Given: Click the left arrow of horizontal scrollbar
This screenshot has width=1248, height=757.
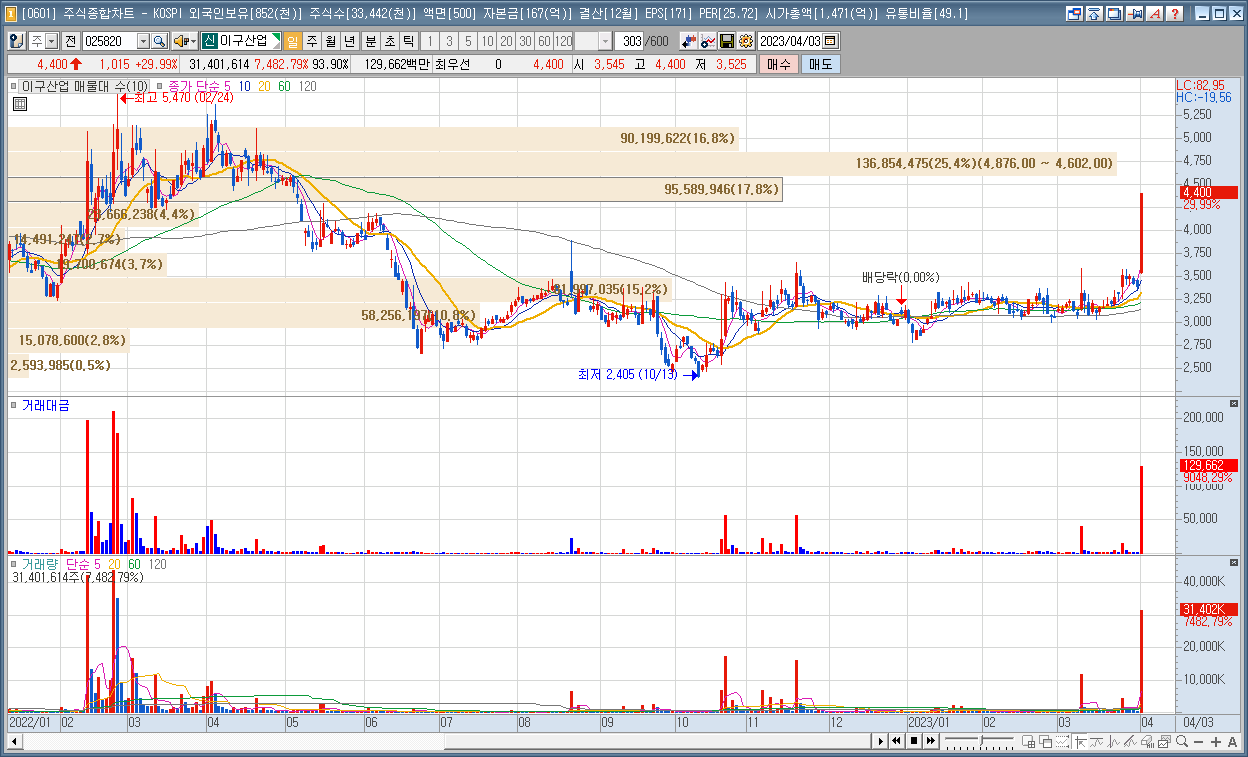Looking at the screenshot, I should click(x=14, y=742).
